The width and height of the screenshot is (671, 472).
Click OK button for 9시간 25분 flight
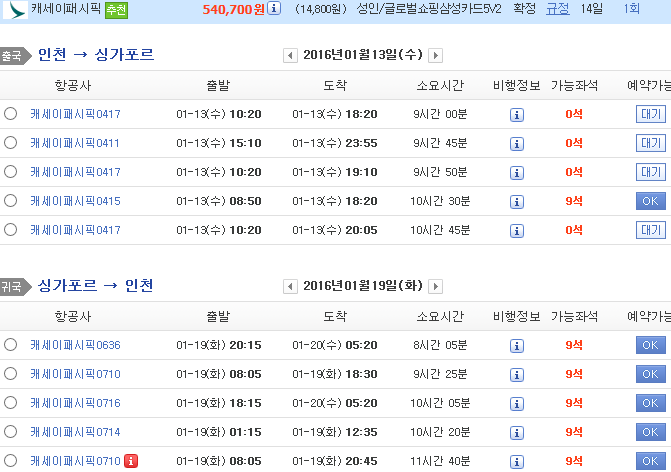(x=650, y=374)
